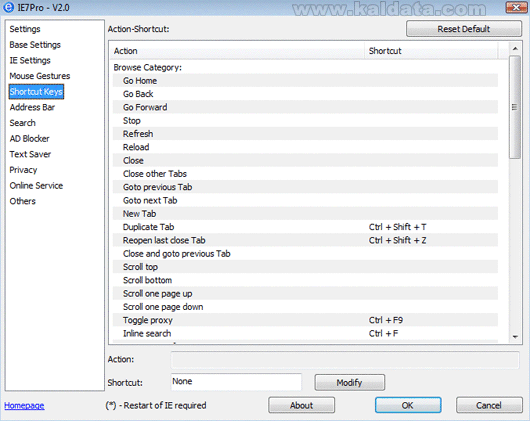Click the Reset Default button

tap(464, 29)
